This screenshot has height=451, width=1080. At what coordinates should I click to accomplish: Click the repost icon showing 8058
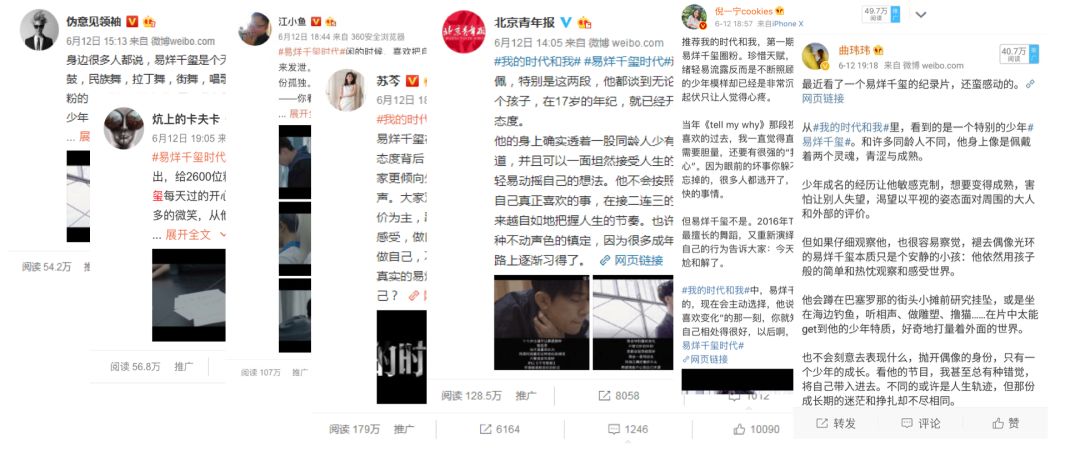[x=604, y=395]
